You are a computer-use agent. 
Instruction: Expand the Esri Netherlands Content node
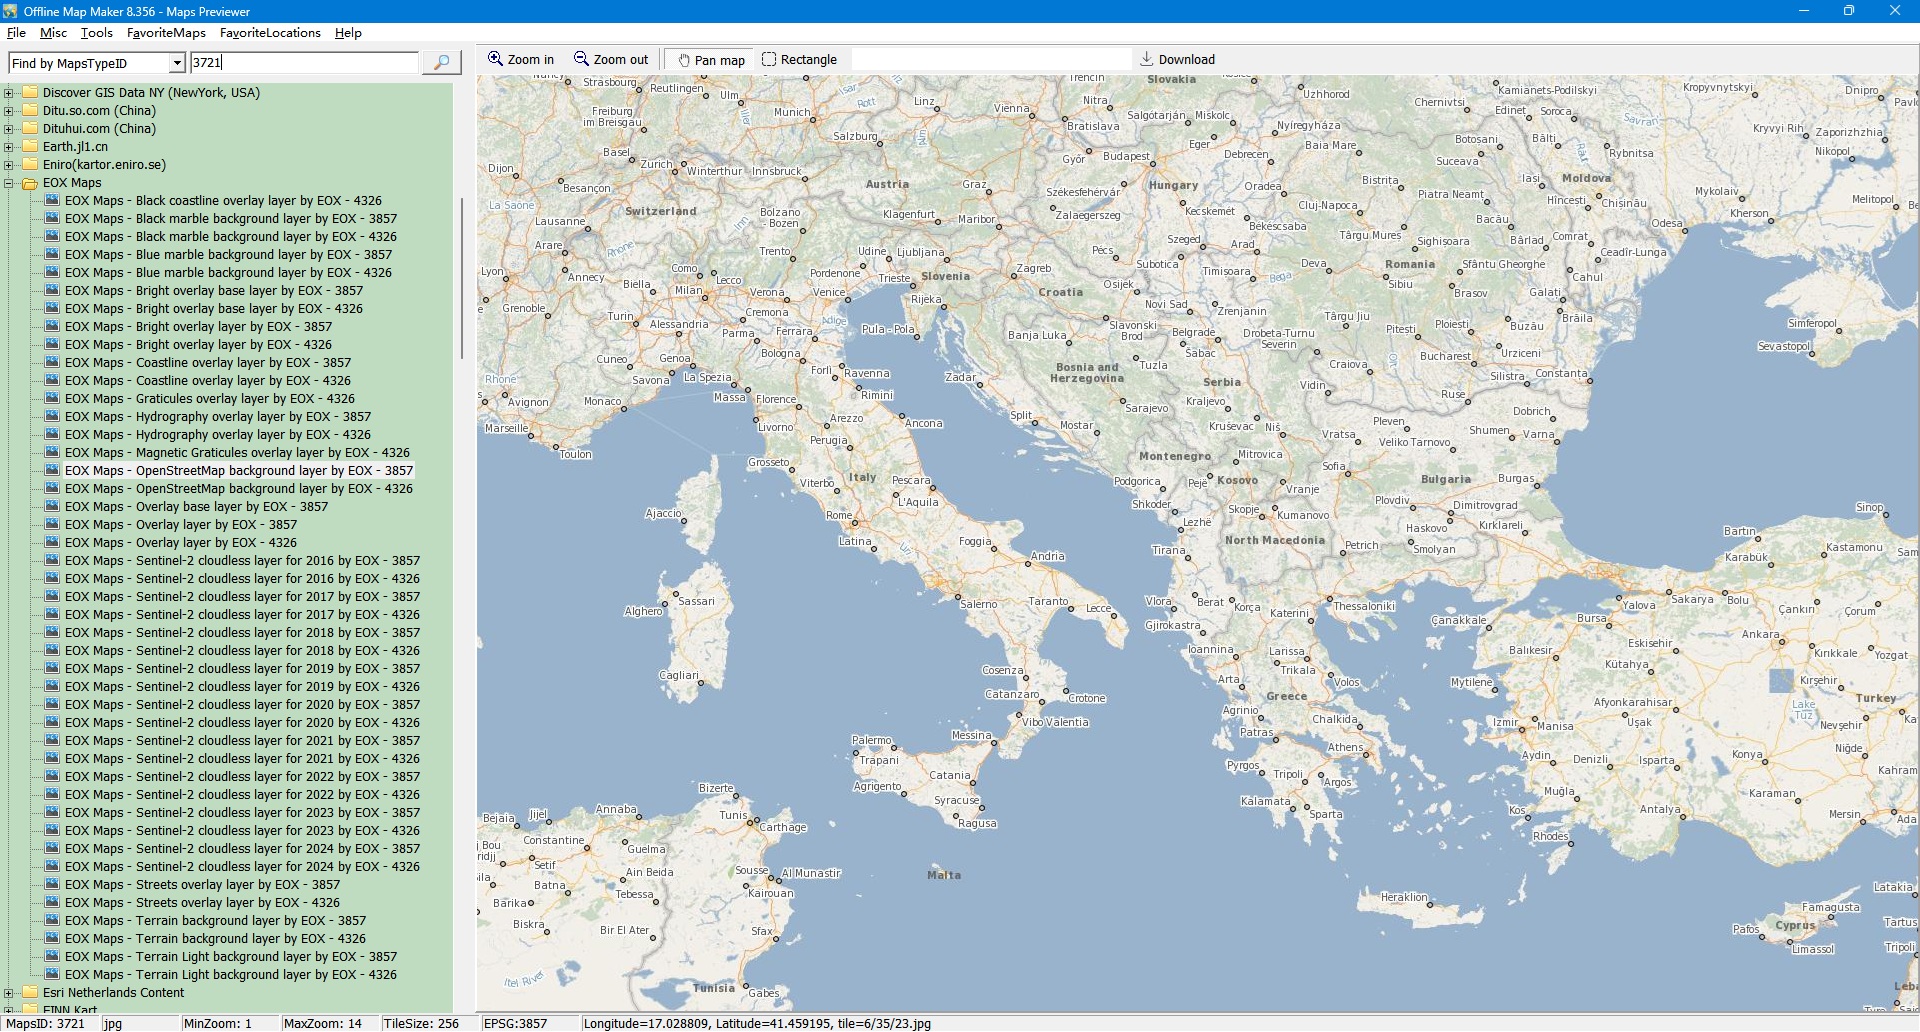click(x=9, y=993)
